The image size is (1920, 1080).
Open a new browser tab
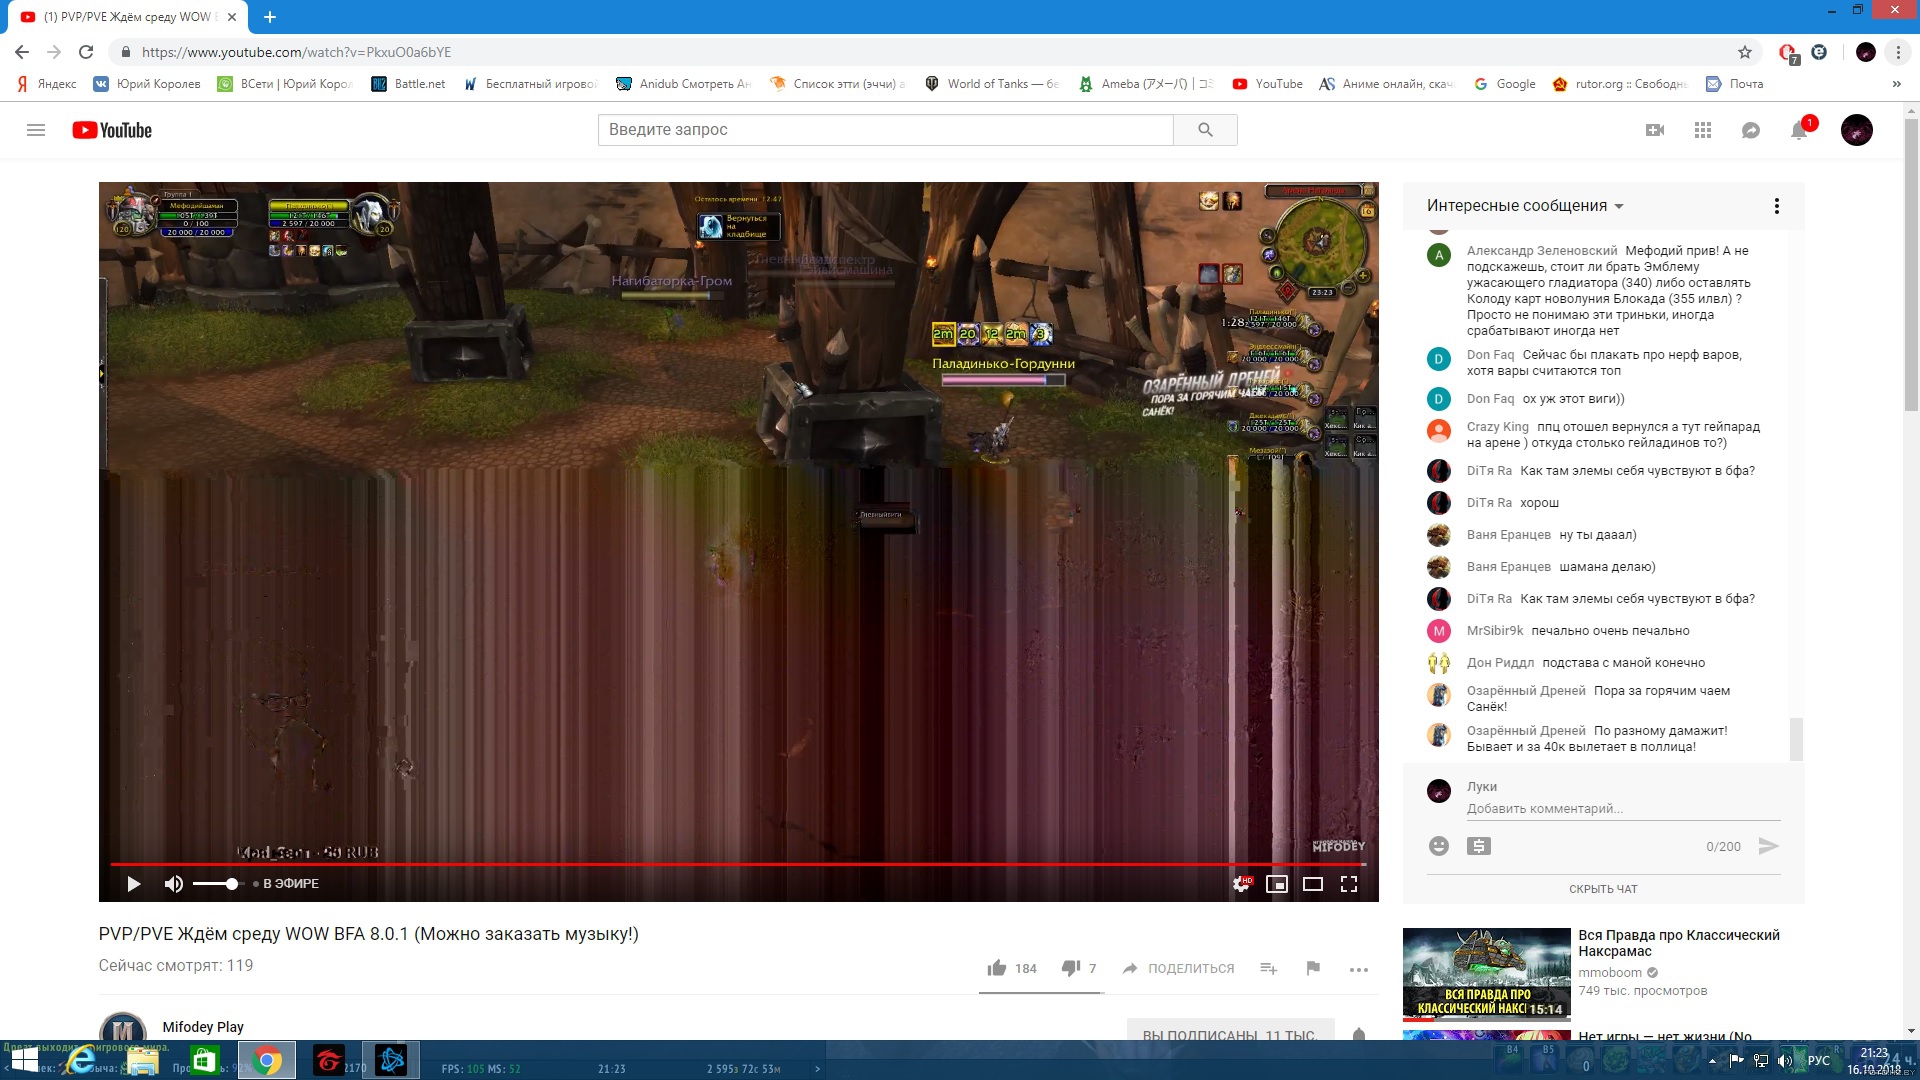[270, 17]
